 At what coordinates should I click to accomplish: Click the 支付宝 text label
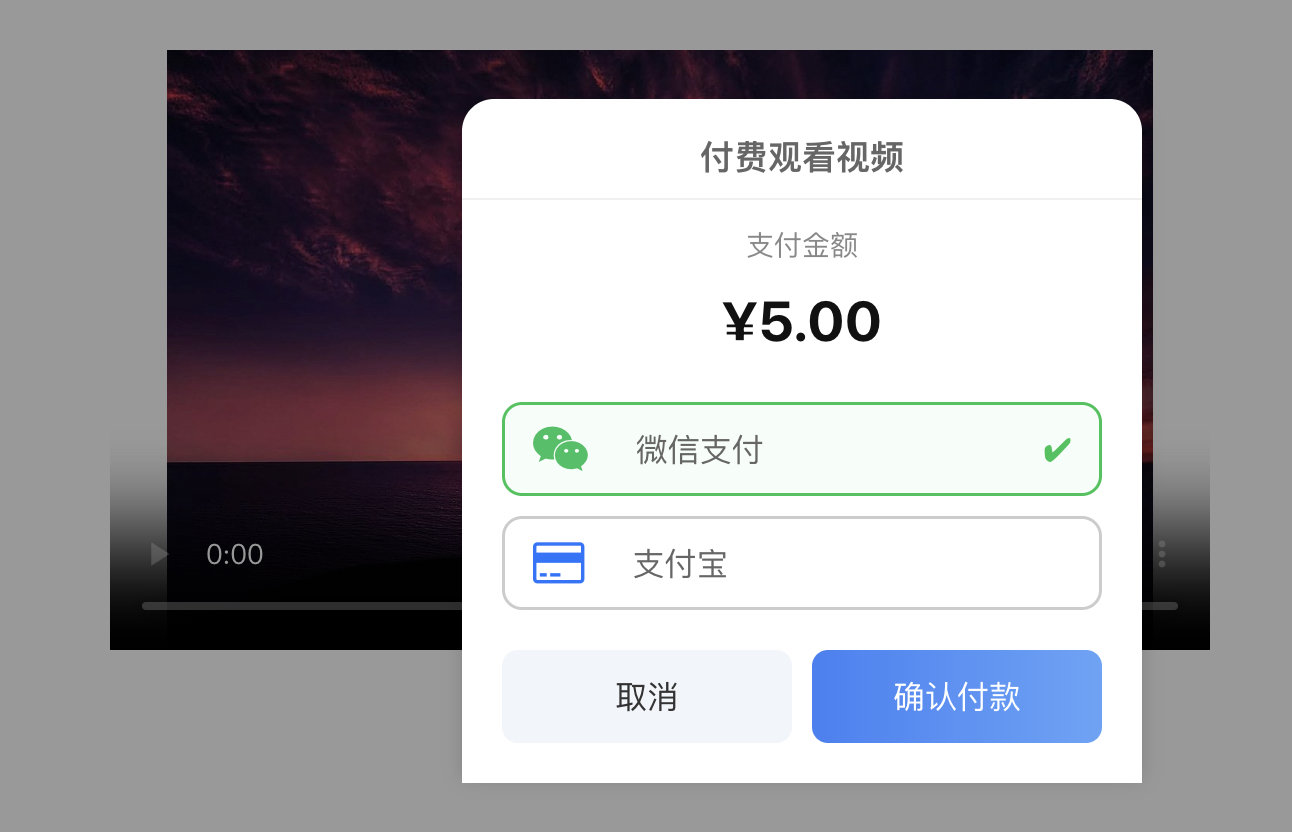(680, 564)
